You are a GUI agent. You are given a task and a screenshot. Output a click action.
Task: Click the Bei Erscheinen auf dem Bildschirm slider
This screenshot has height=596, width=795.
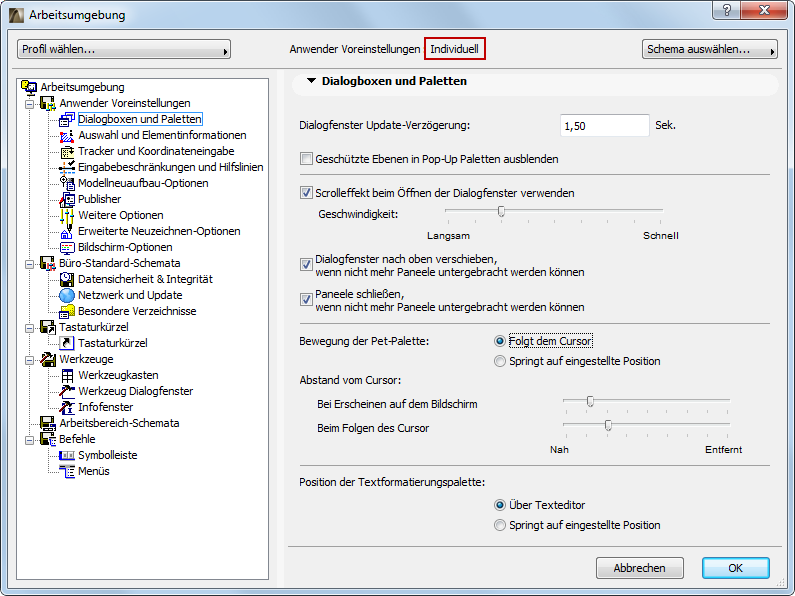[590, 401]
